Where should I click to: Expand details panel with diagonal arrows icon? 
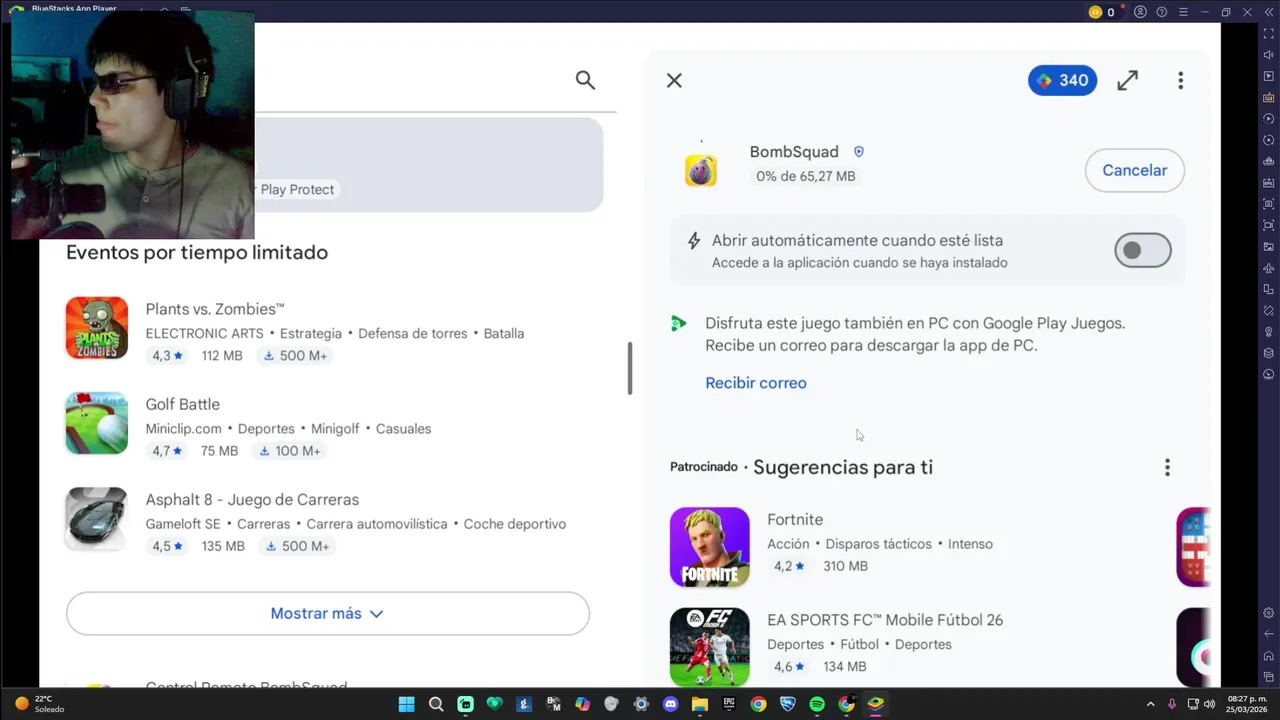(x=1128, y=81)
